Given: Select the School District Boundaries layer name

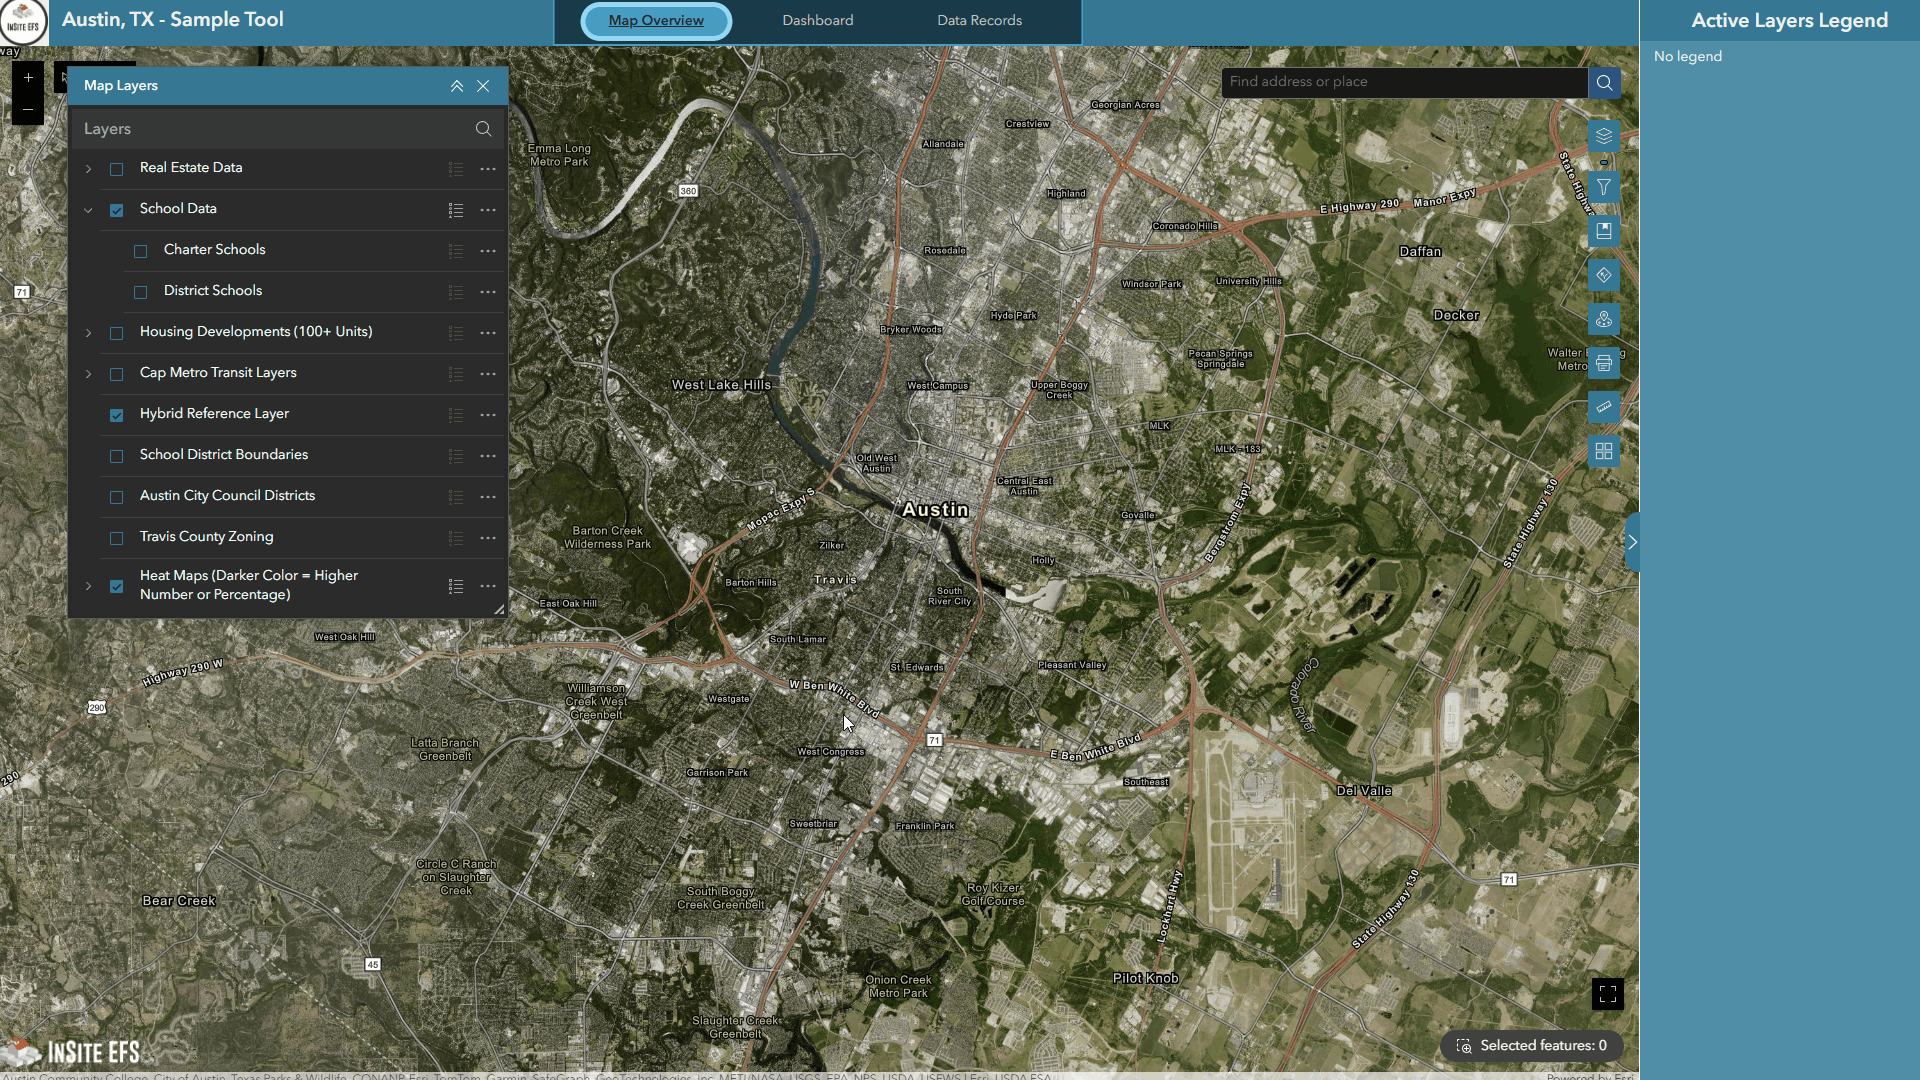Looking at the screenshot, I should pos(224,455).
